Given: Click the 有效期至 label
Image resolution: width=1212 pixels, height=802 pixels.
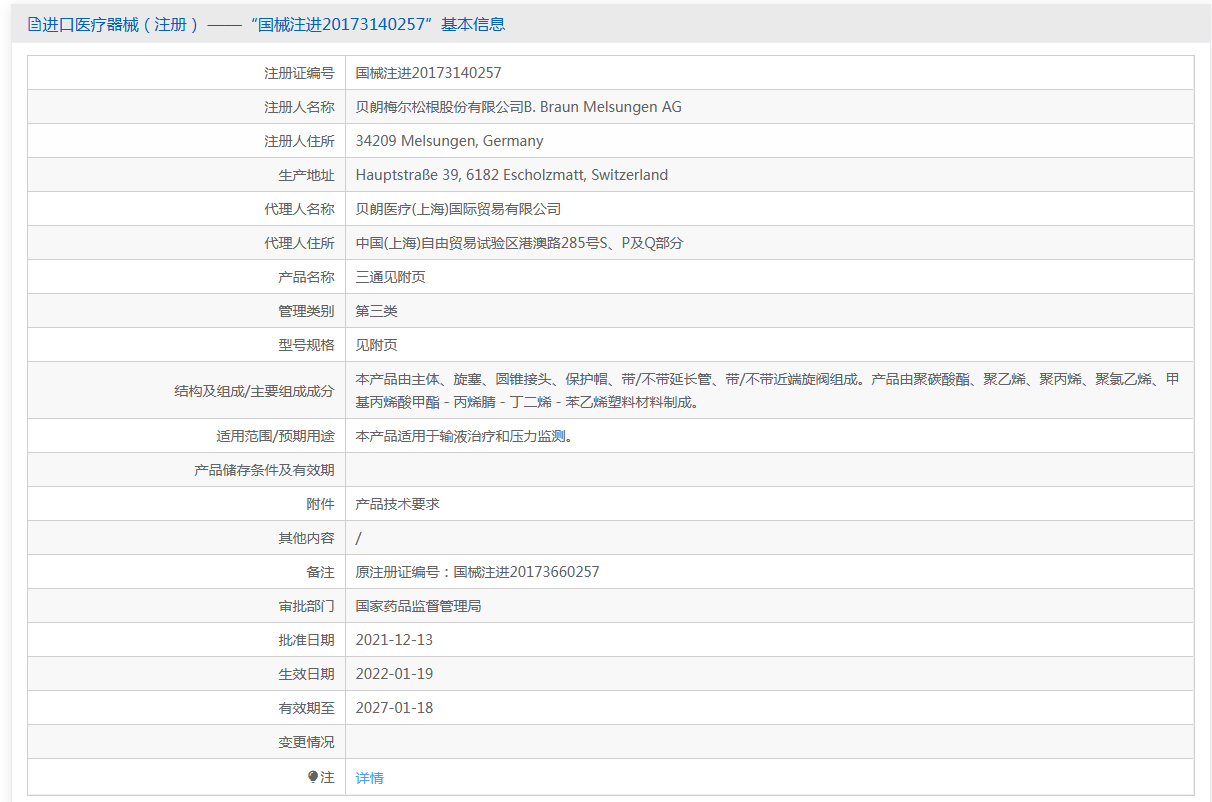Looking at the screenshot, I should pyautogui.click(x=306, y=708).
